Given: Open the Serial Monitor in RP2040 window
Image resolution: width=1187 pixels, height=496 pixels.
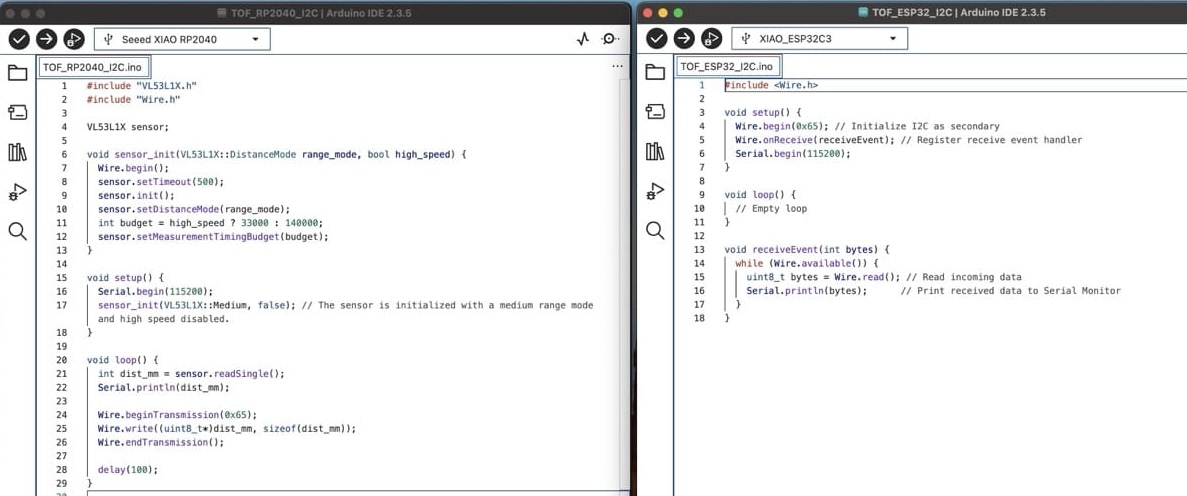Looking at the screenshot, I should (x=610, y=39).
